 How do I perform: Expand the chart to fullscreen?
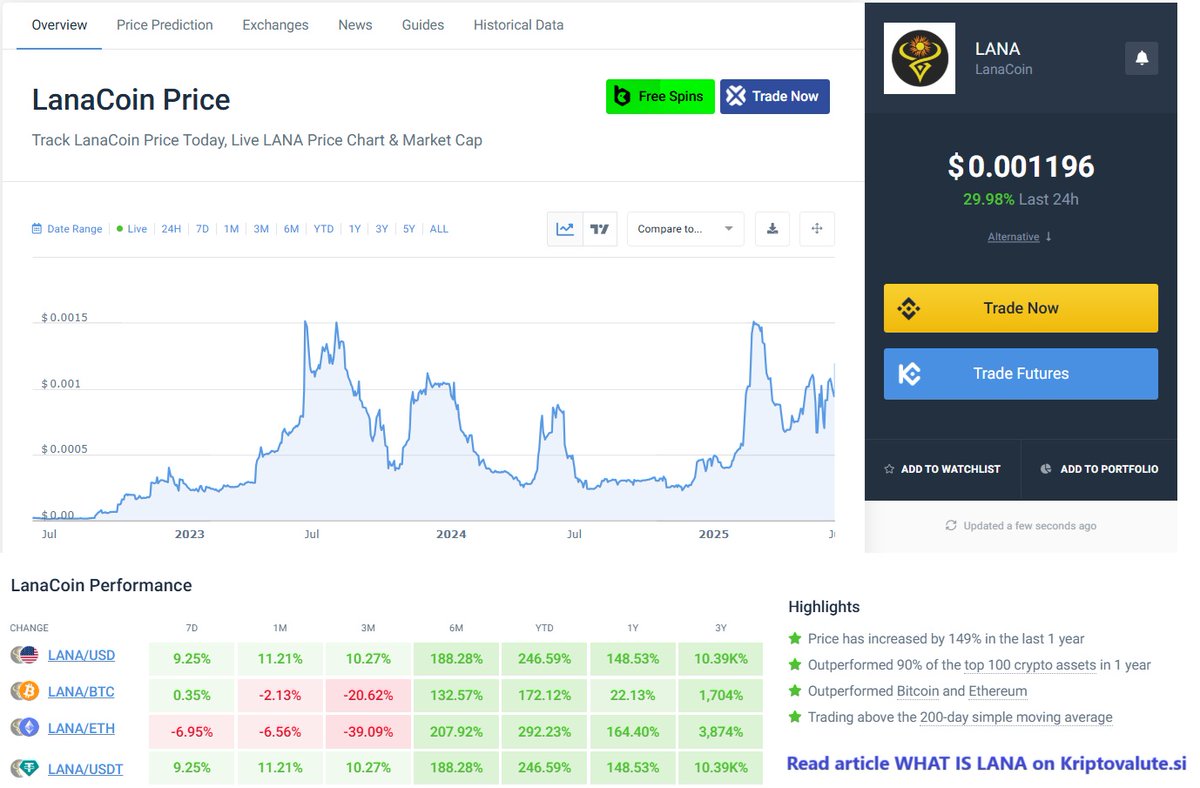pyautogui.click(x=817, y=229)
